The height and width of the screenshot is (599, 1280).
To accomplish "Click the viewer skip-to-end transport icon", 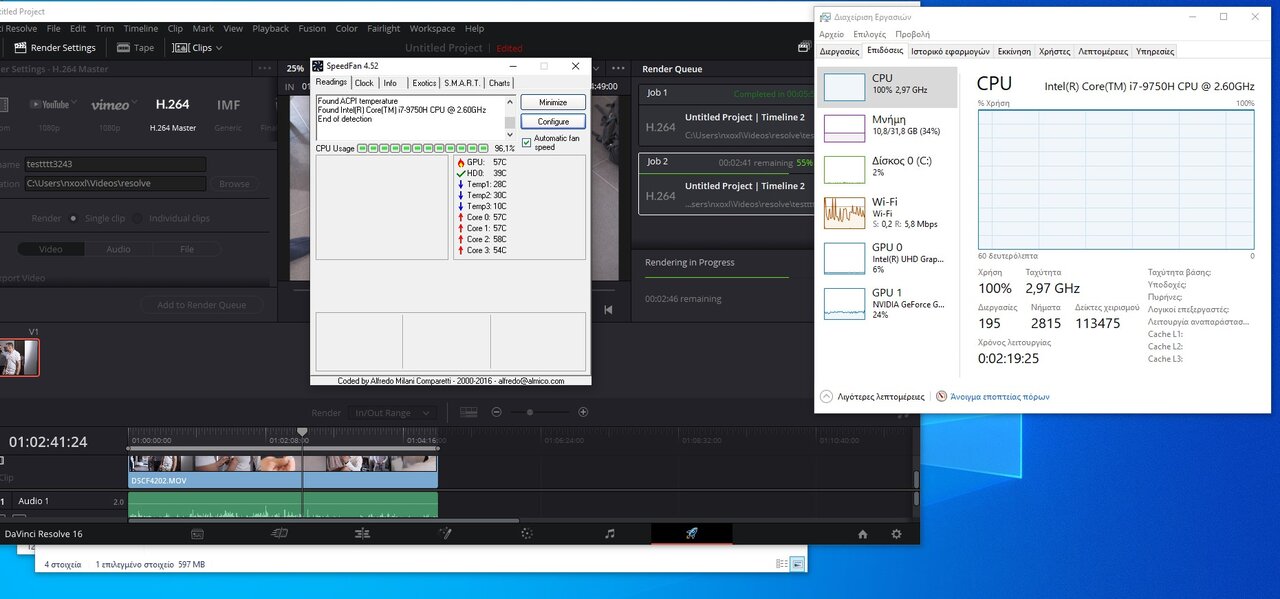I will [x=608, y=310].
